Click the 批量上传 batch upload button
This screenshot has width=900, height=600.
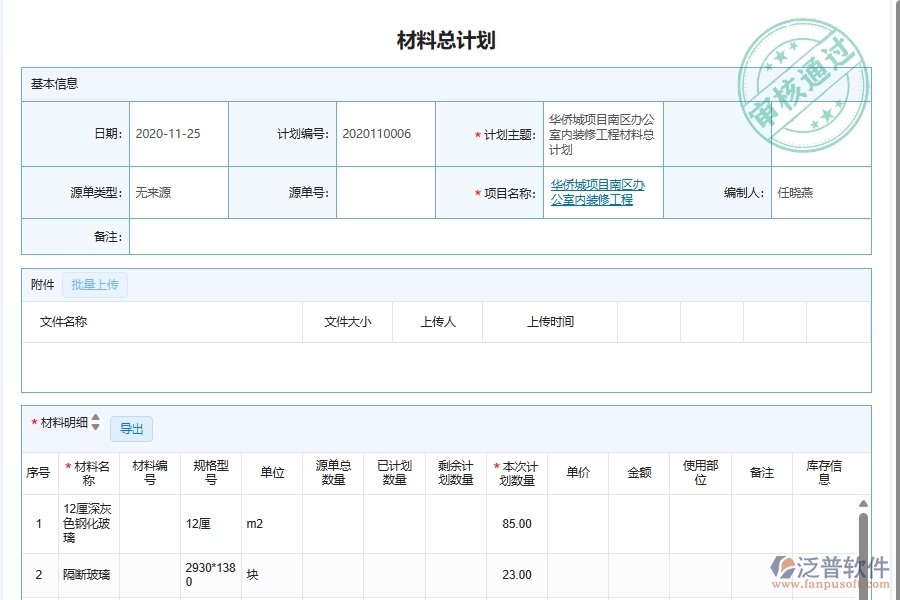[95, 284]
